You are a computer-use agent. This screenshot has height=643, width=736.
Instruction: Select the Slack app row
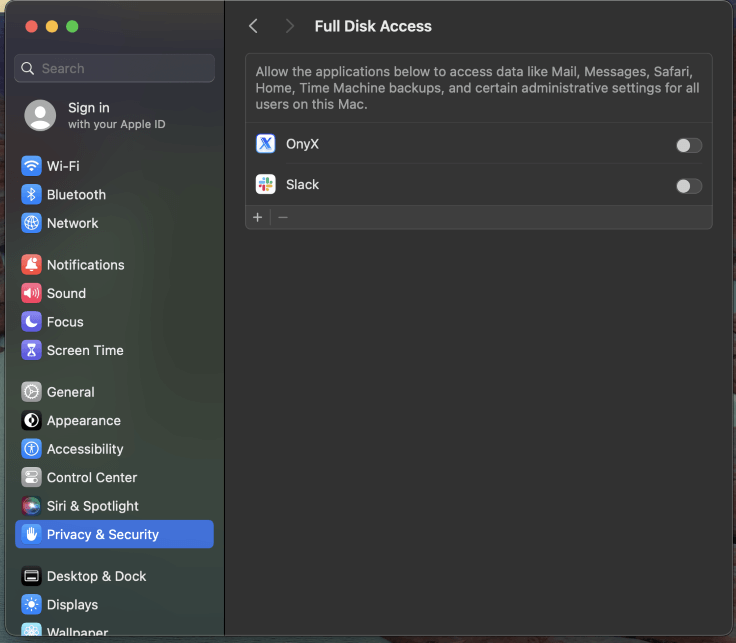click(x=478, y=185)
